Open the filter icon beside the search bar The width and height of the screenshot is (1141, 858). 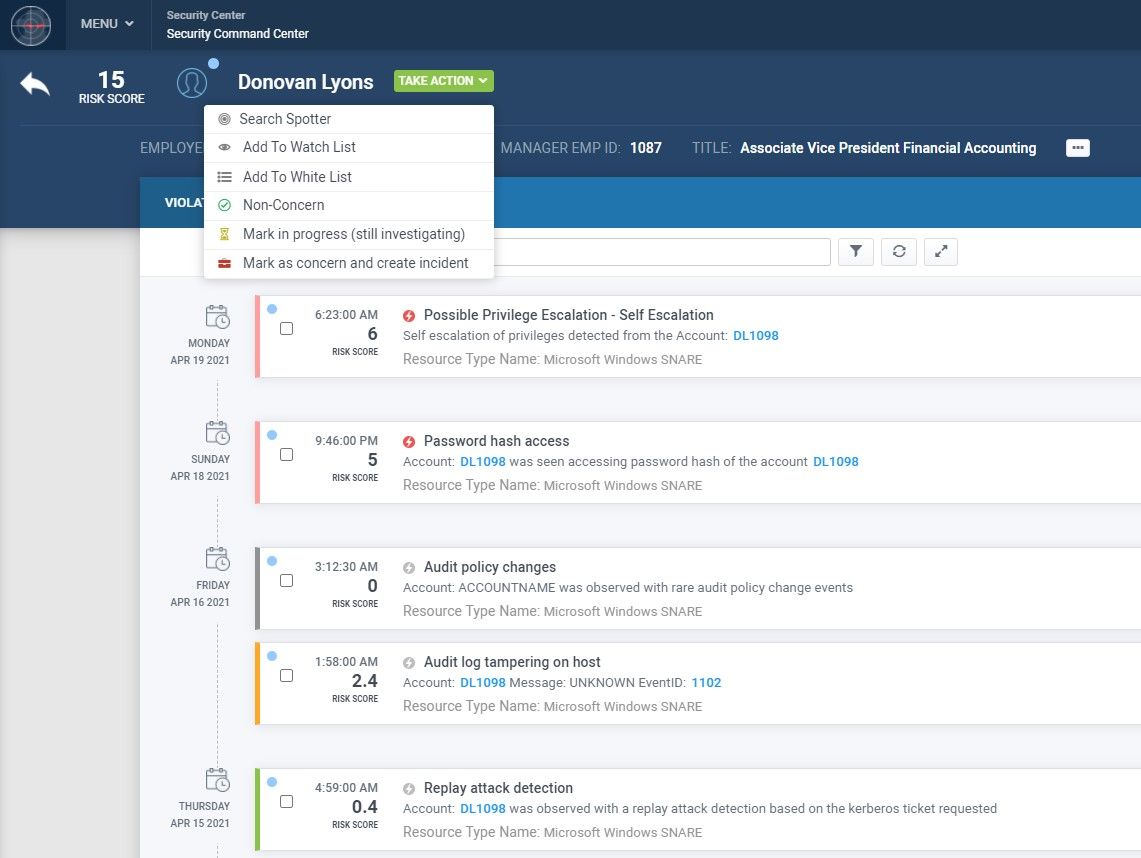855,252
